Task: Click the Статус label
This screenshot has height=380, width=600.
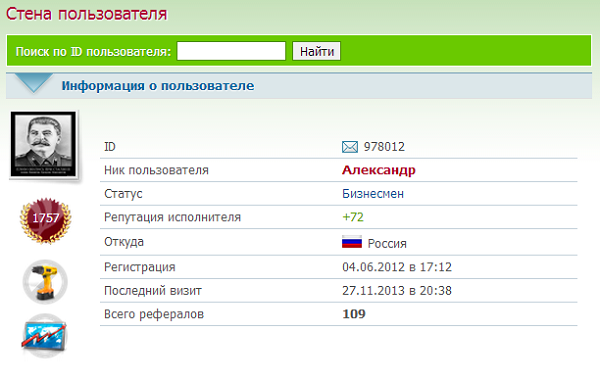Action: coord(123,194)
